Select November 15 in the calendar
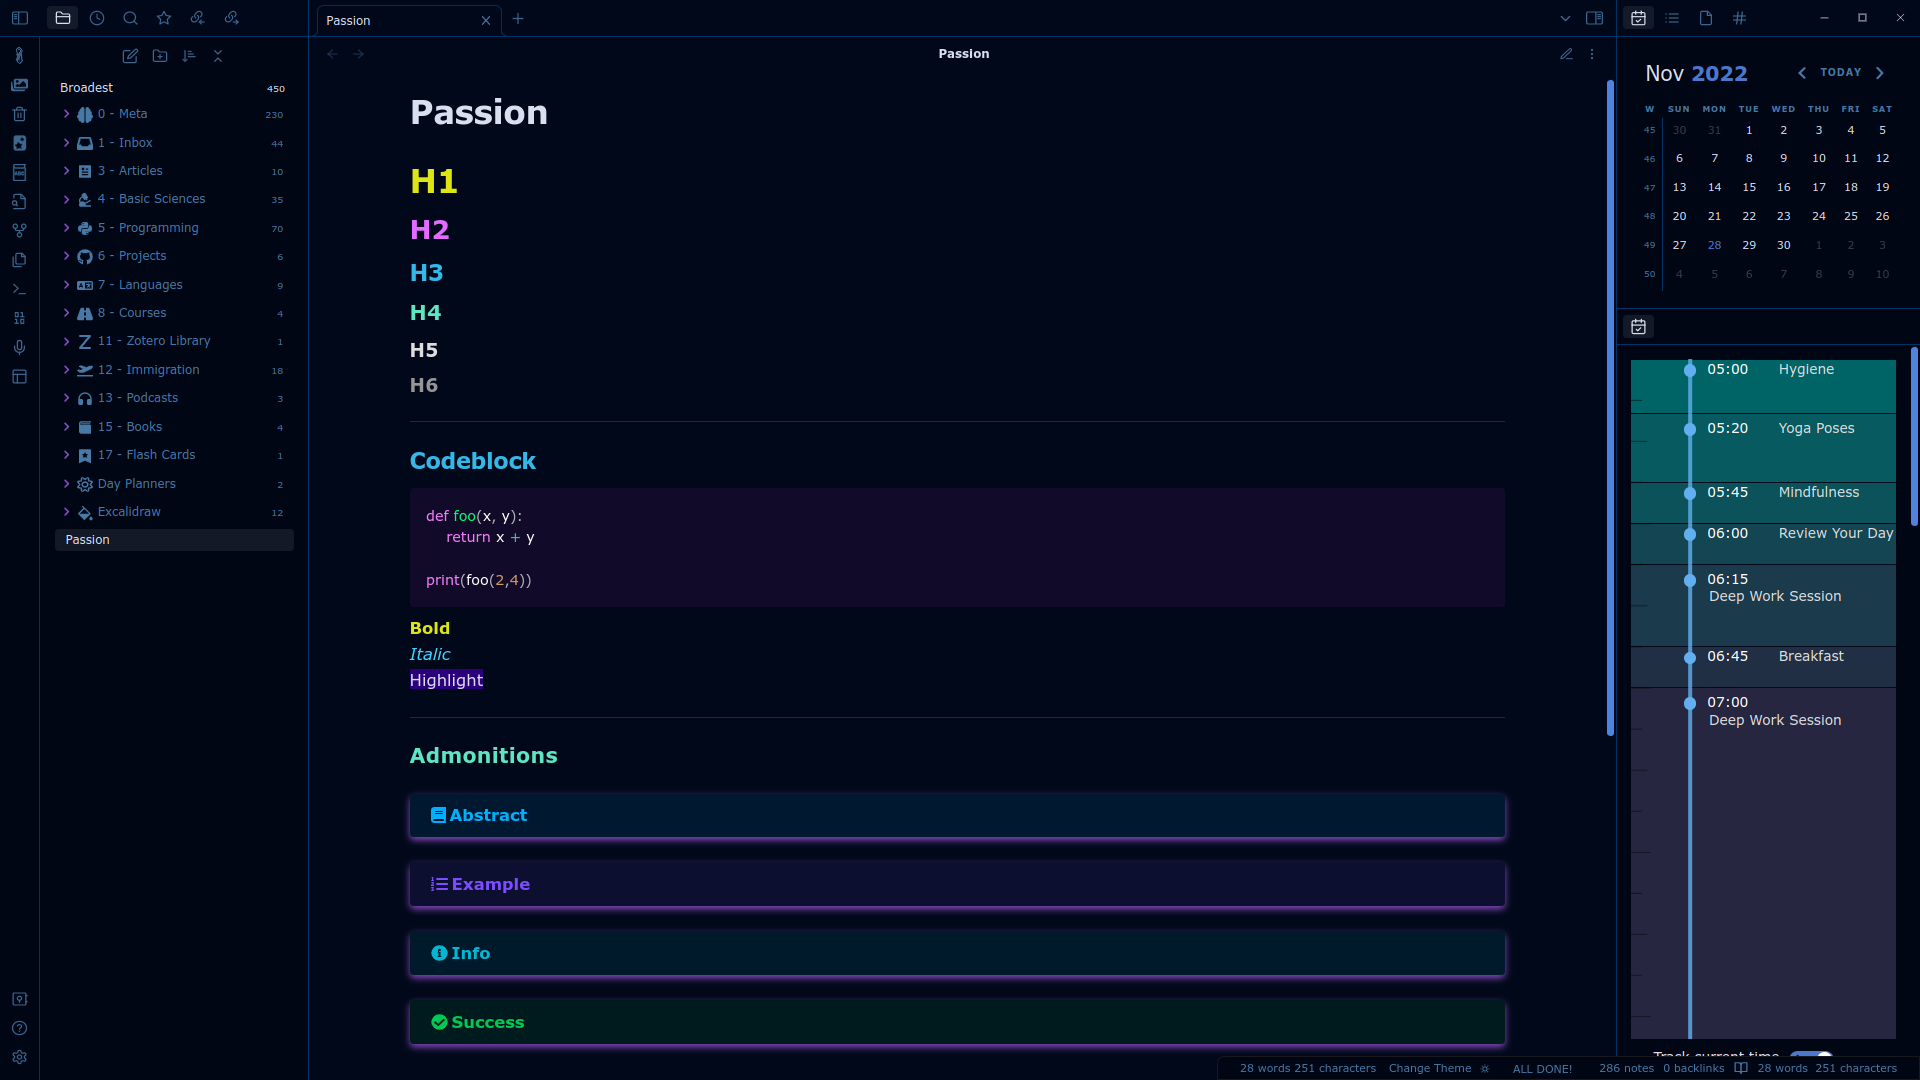The width and height of the screenshot is (1920, 1080). 1749,187
